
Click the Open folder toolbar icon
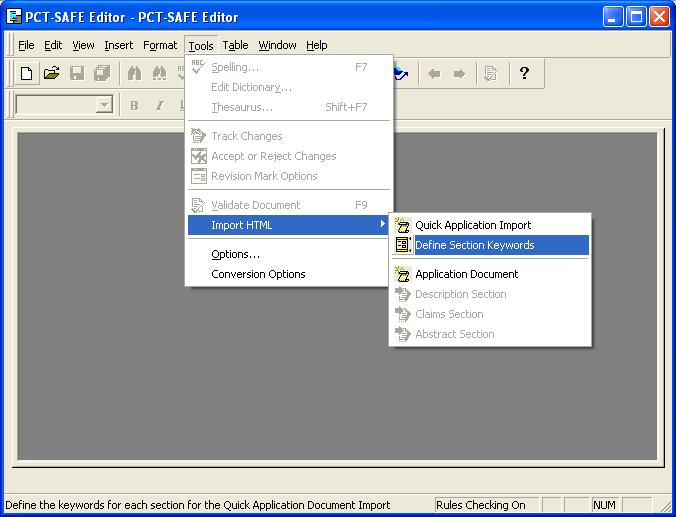pyautogui.click(x=51, y=73)
